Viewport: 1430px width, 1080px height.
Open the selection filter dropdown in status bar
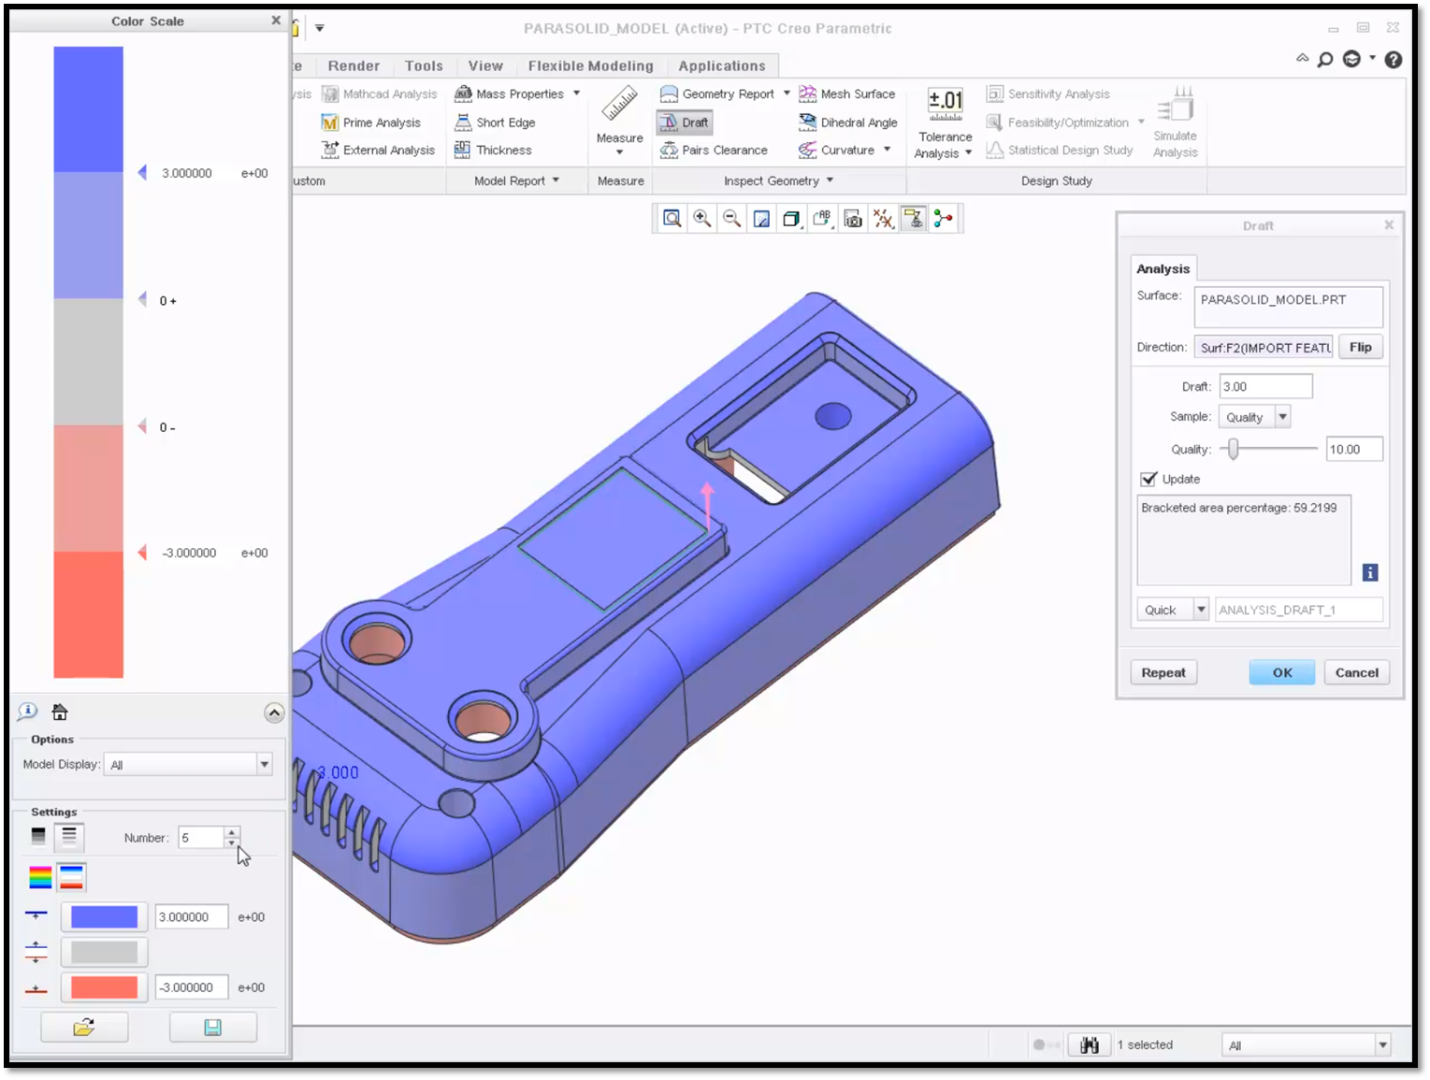[x=1383, y=1045]
